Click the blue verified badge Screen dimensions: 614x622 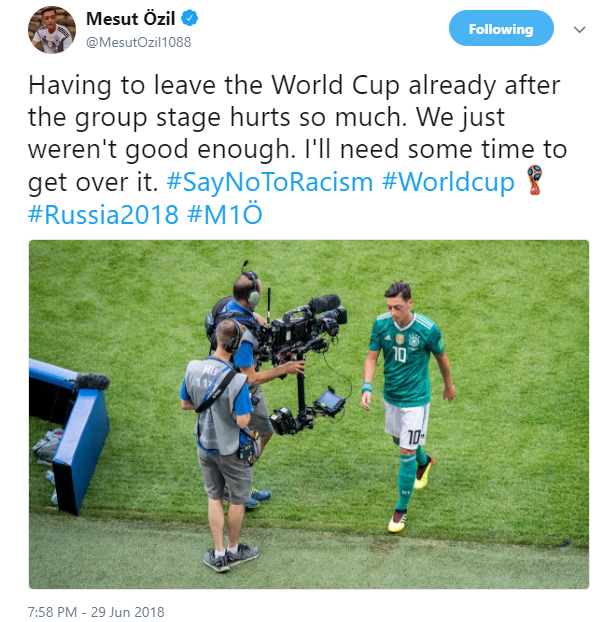pos(187,18)
